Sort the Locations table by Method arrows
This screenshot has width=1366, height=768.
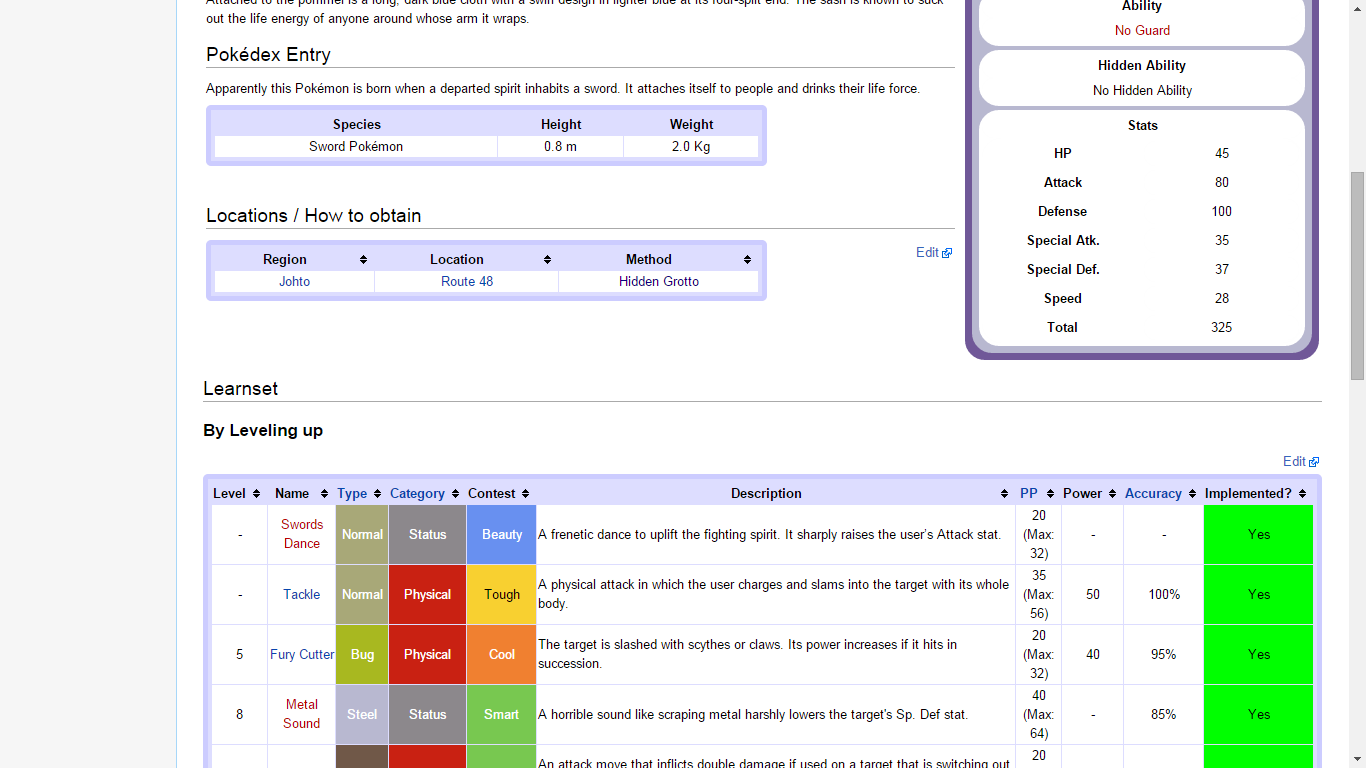tap(747, 260)
